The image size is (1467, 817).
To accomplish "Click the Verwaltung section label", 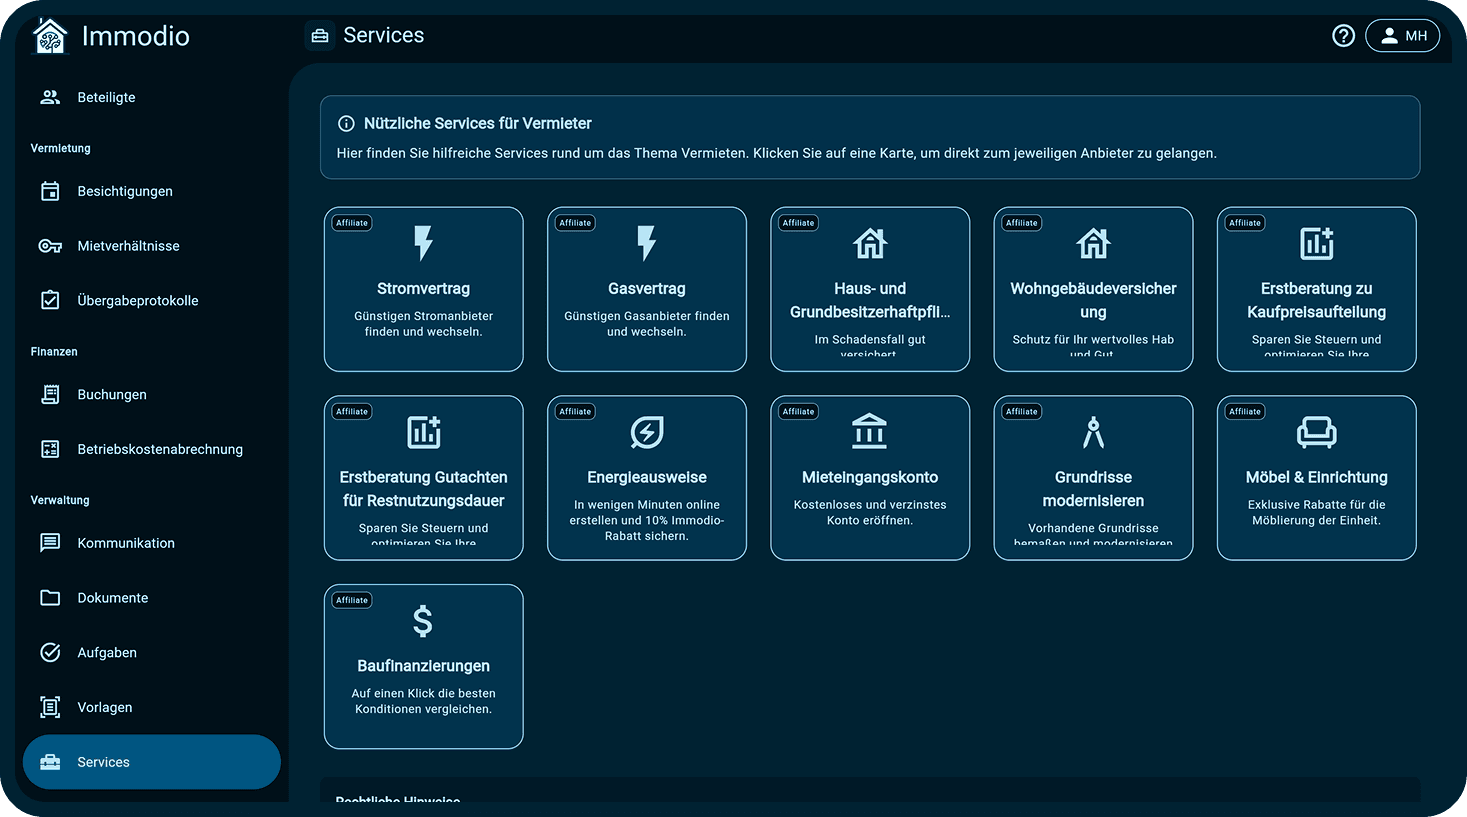I will pyautogui.click(x=60, y=500).
